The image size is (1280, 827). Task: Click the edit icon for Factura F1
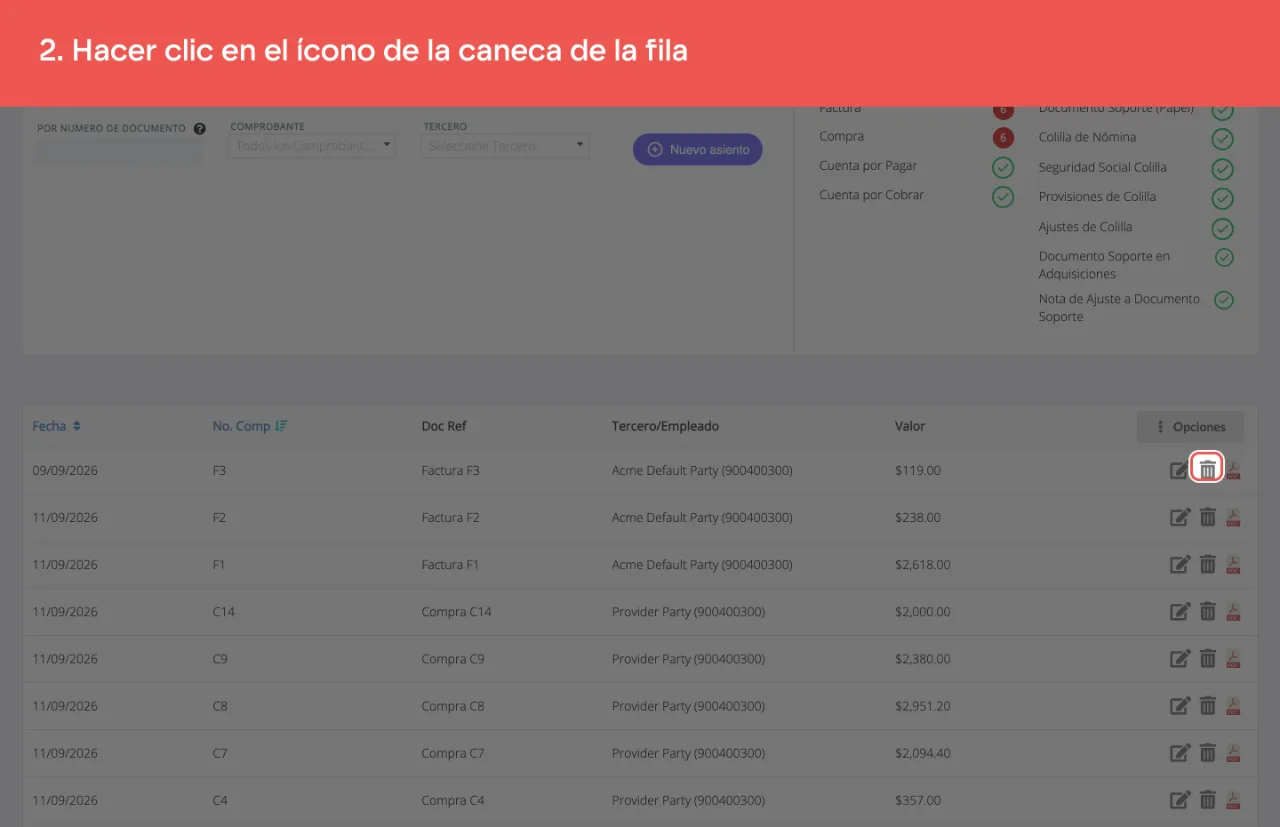pyautogui.click(x=1180, y=564)
